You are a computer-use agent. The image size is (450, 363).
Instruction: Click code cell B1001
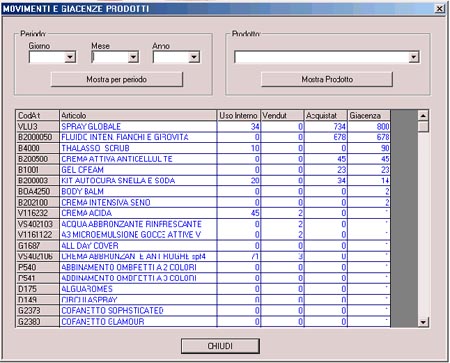(38, 170)
